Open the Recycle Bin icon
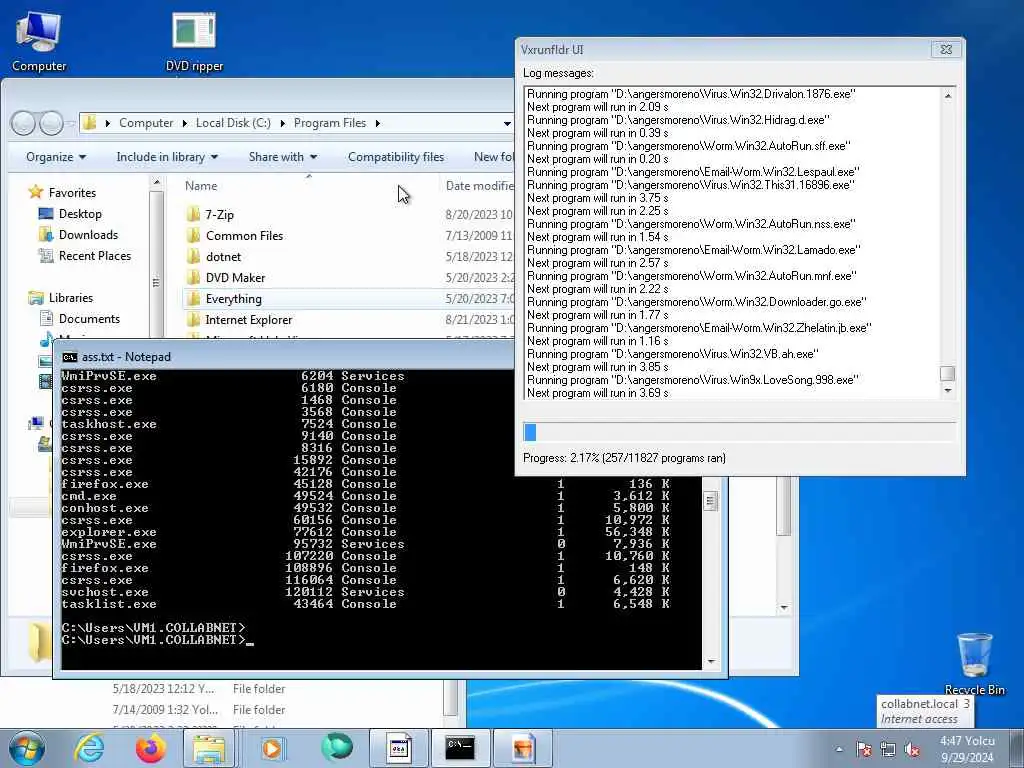Viewport: 1024px width, 768px height. [974, 663]
